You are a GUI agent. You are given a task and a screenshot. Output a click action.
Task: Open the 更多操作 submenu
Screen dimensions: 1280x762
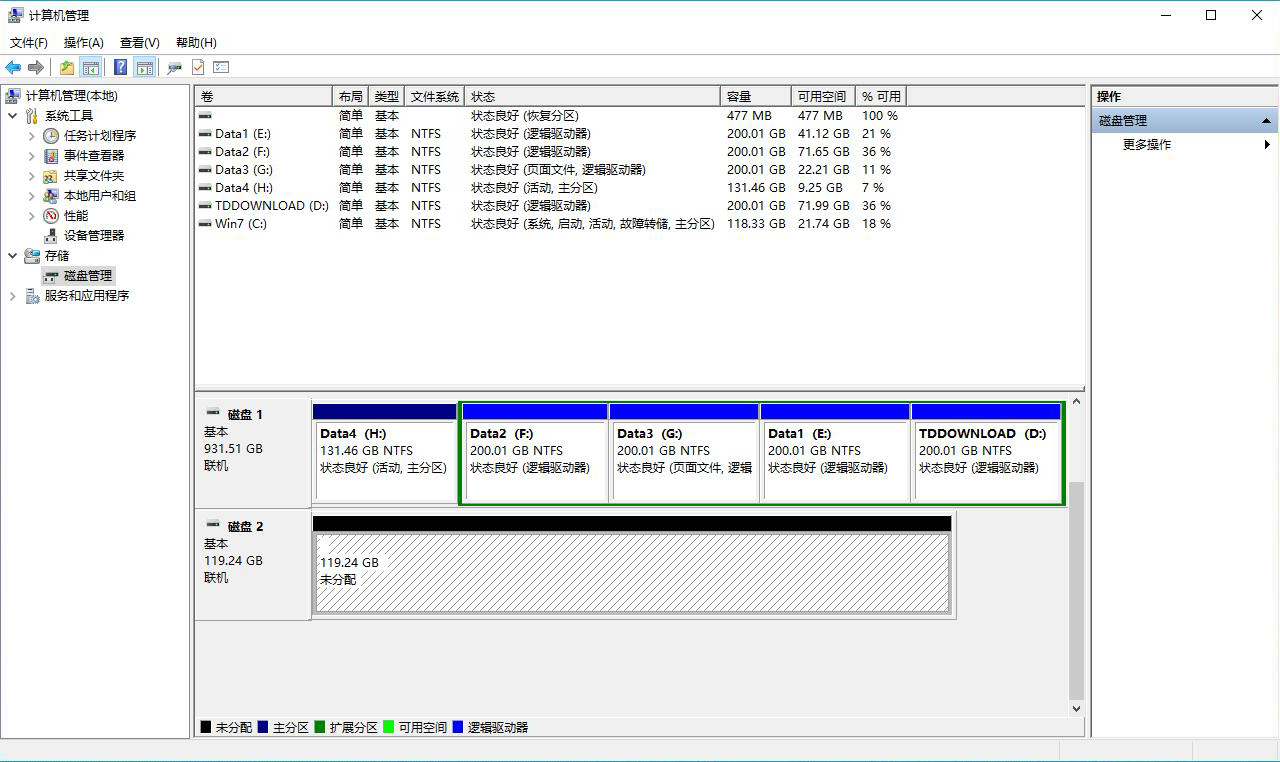(x=1185, y=145)
